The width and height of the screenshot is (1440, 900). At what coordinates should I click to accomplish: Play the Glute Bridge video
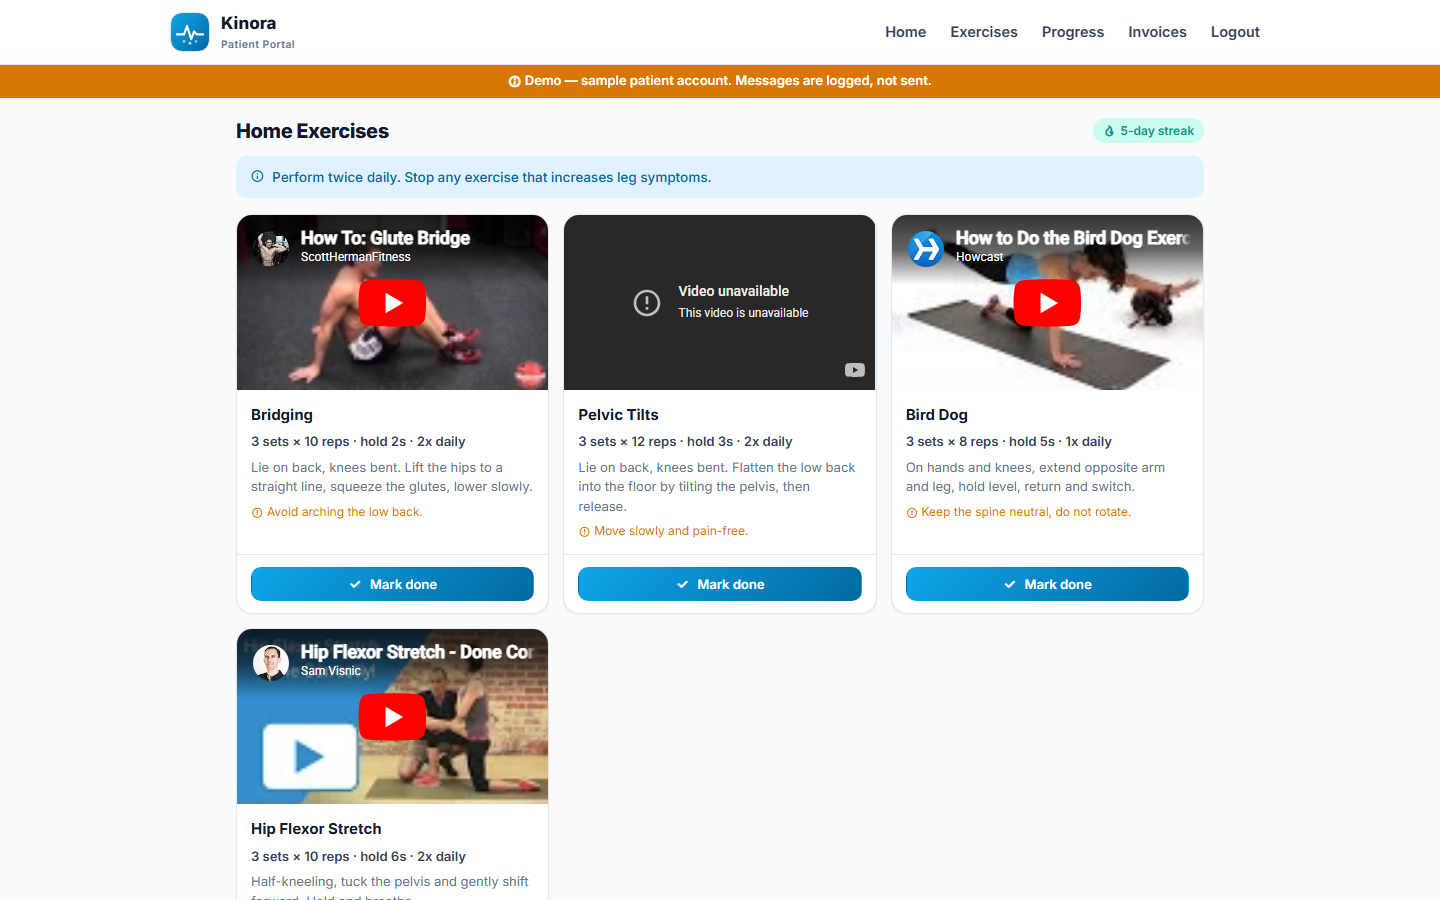click(392, 303)
